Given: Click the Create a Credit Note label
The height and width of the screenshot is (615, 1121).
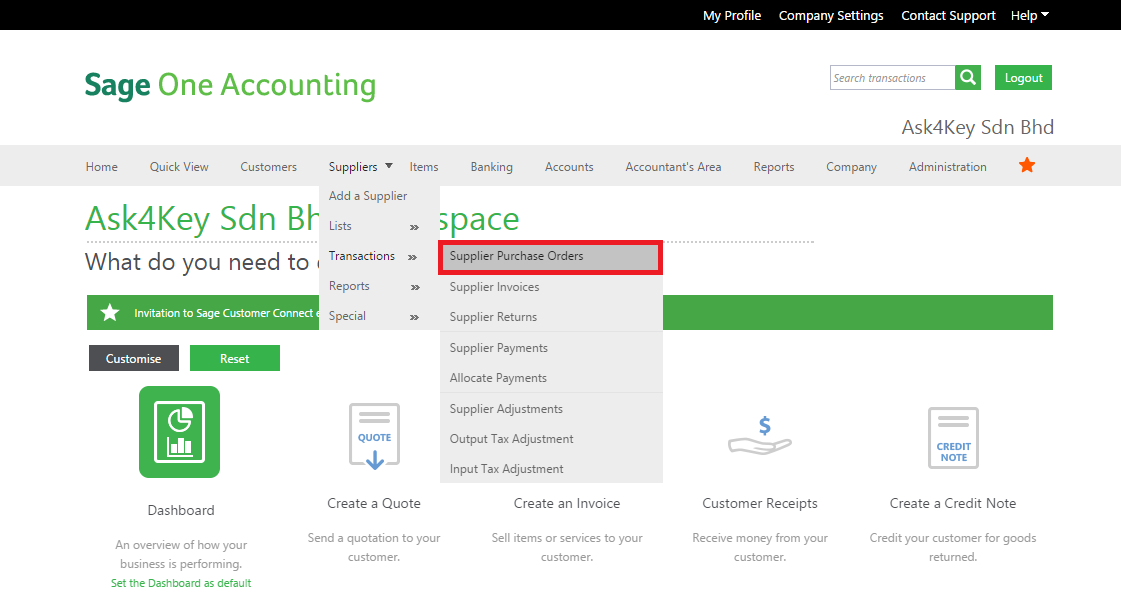Looking at the screenshot, I should [x=953, y=503].
